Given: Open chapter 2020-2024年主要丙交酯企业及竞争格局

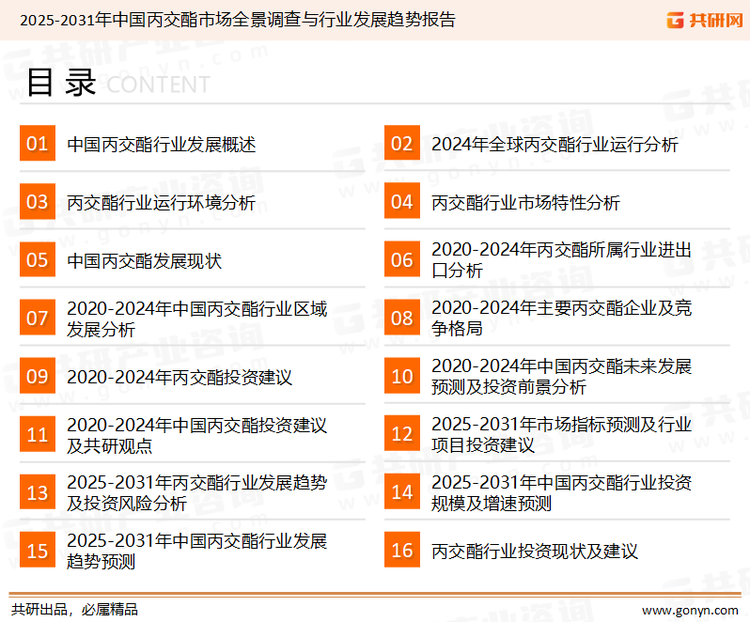Looking at the screenshot, I should (561, 318).
